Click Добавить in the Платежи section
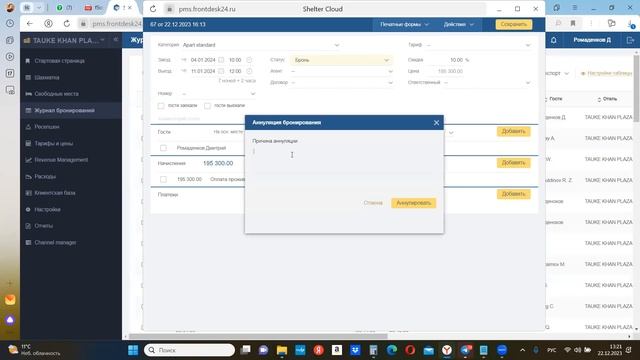 pos(513,194)
